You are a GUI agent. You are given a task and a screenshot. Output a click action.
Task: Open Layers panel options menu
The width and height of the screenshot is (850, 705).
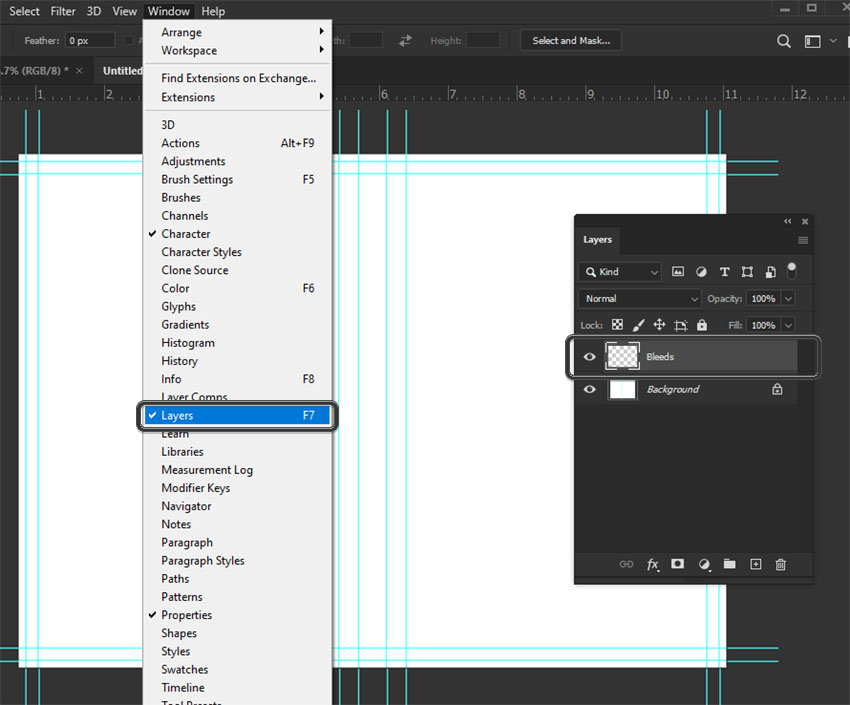click(x=803, y=240)
